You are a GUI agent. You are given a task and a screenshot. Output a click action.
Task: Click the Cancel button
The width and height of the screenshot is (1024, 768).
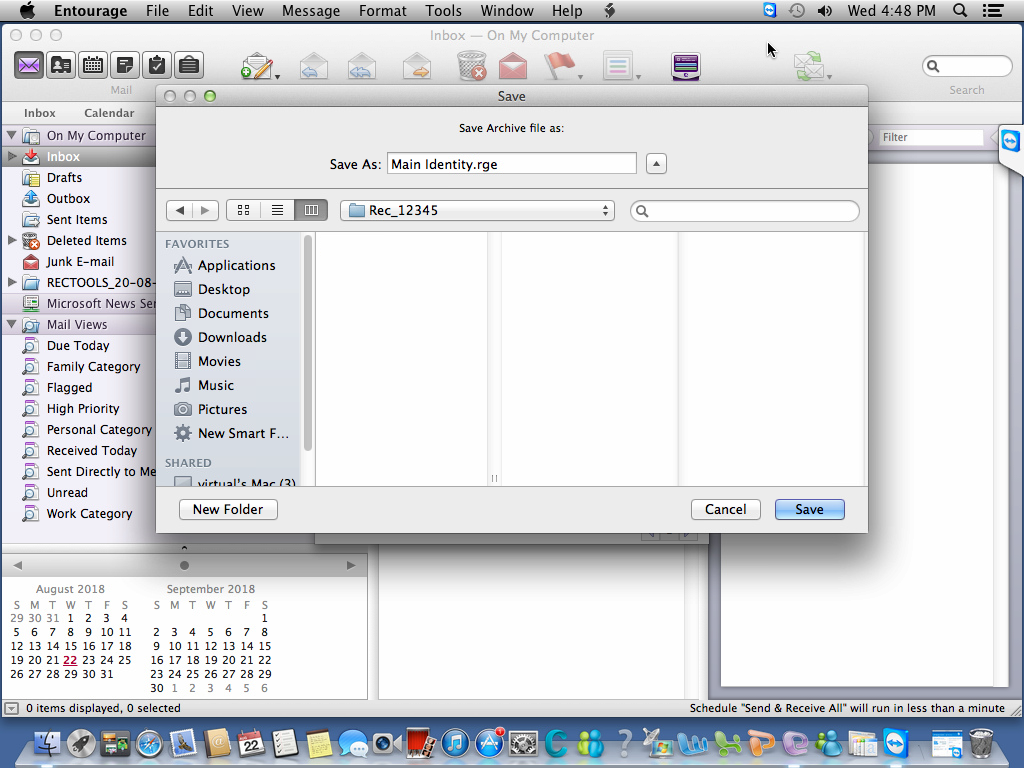coord(726,509)
